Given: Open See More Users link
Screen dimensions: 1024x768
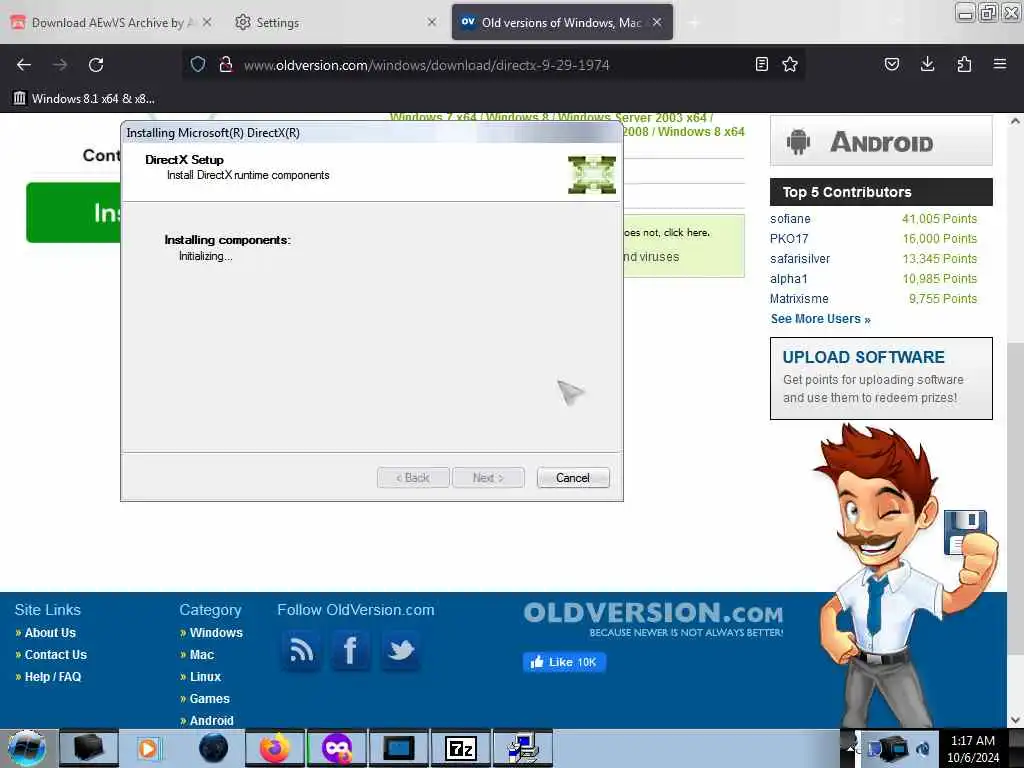Looking at the screenshot, I should tap(820, 319).
